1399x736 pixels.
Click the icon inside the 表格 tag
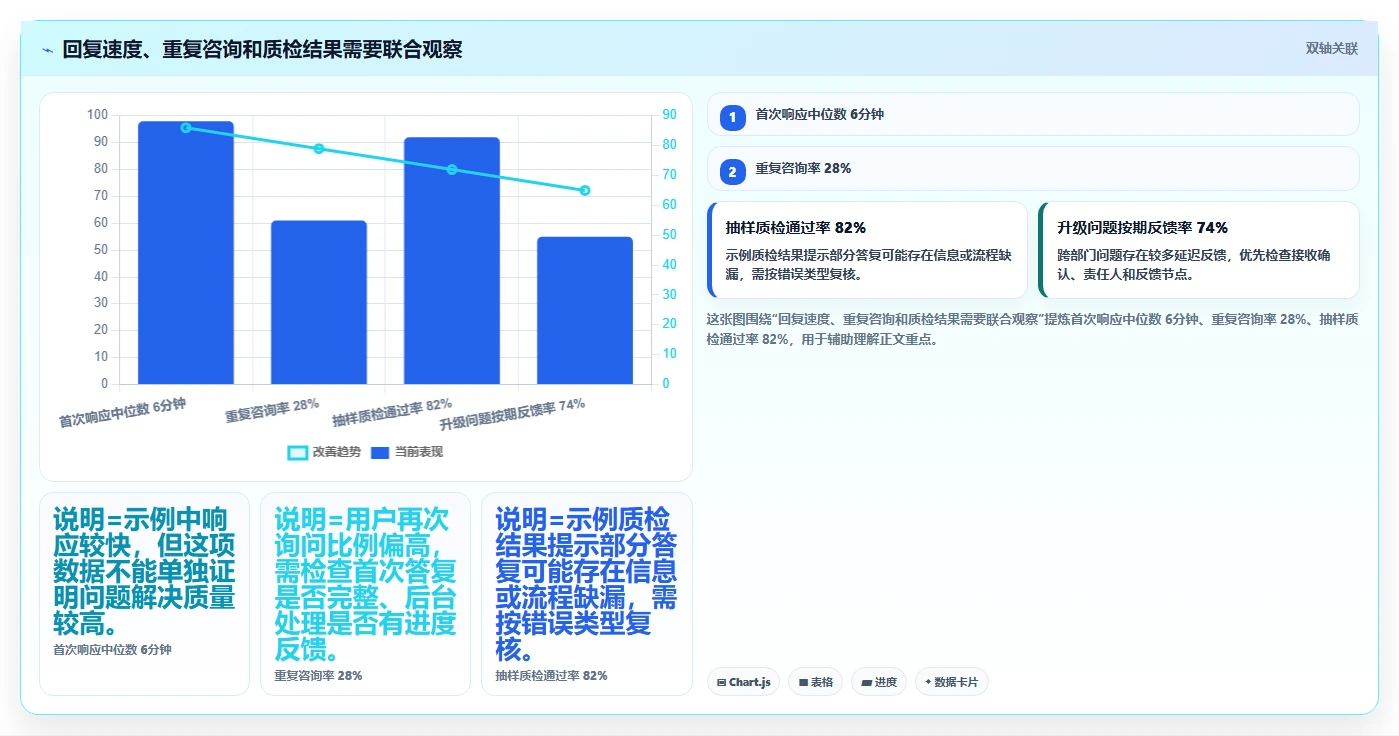pos(803,682)
